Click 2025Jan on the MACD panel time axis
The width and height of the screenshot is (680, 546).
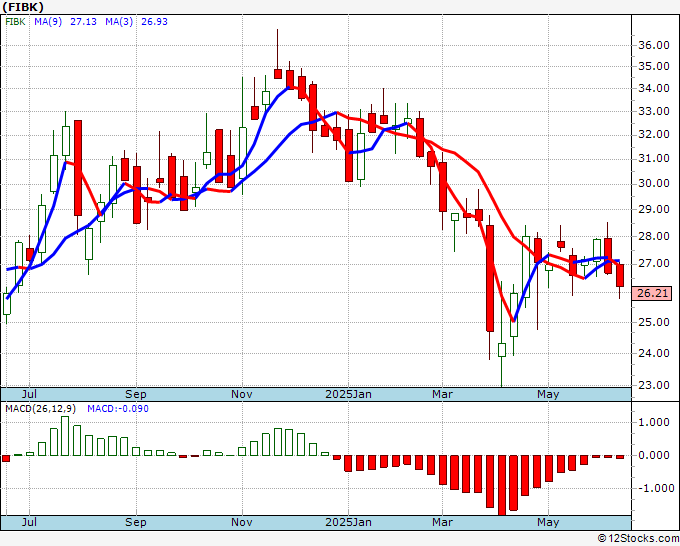coord(348,522)
